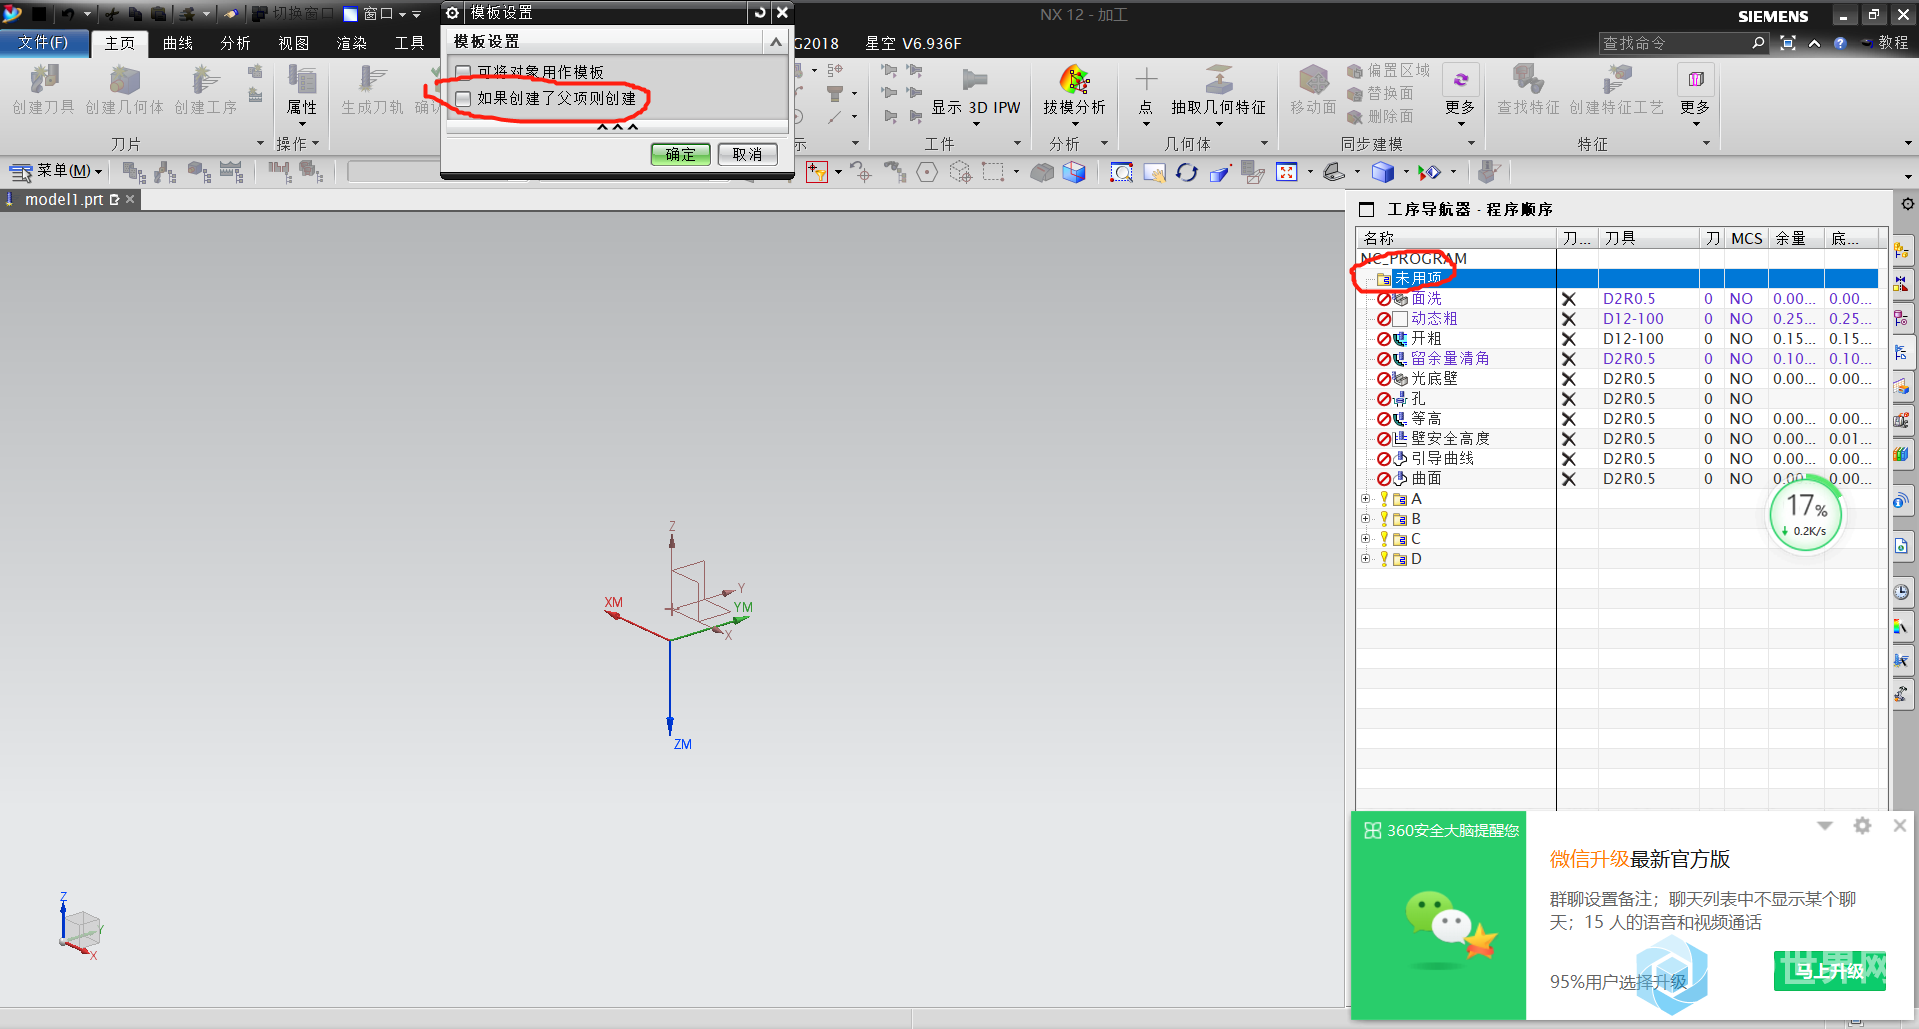Viewport: 1919px width, 1029px height.
Task: Open the 菜单(M) dropdown
Action: point(56,171)
